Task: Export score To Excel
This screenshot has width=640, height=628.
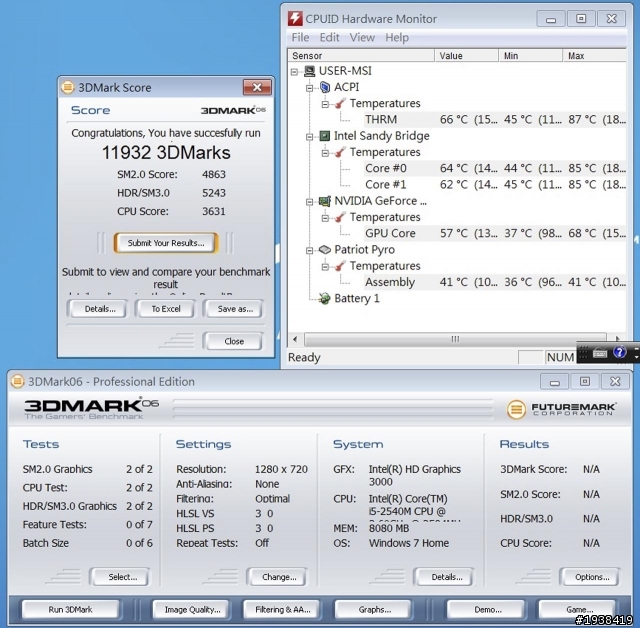Action: coord(166,309)
